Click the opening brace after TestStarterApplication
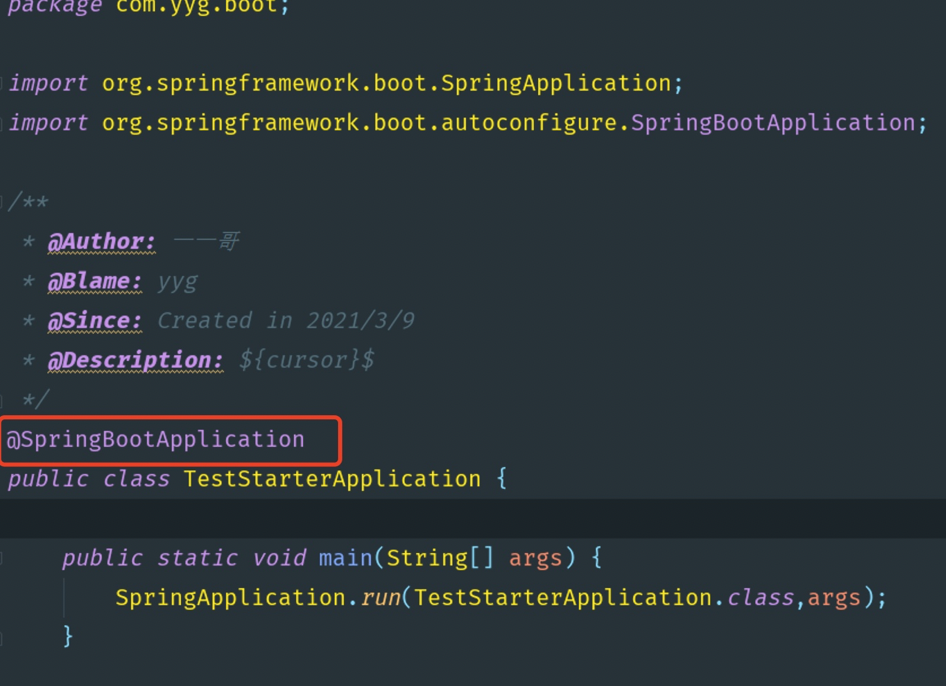 point(502,479)
